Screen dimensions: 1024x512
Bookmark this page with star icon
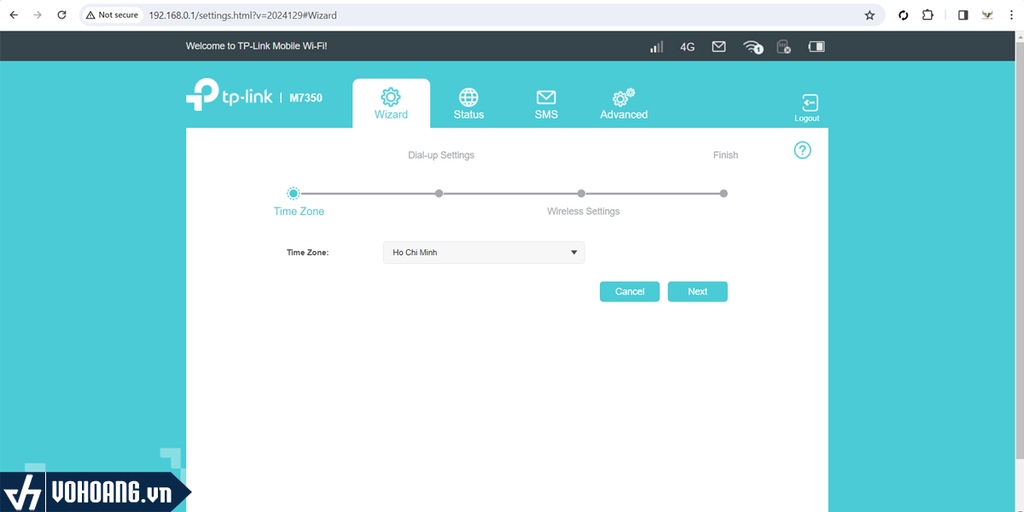click(x=869, y=15)
